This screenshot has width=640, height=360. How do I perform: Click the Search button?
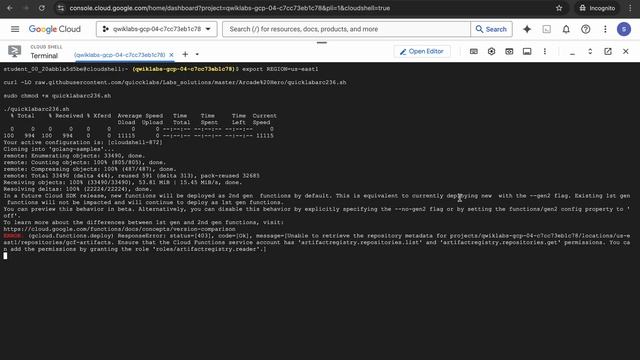coord(491,29)
